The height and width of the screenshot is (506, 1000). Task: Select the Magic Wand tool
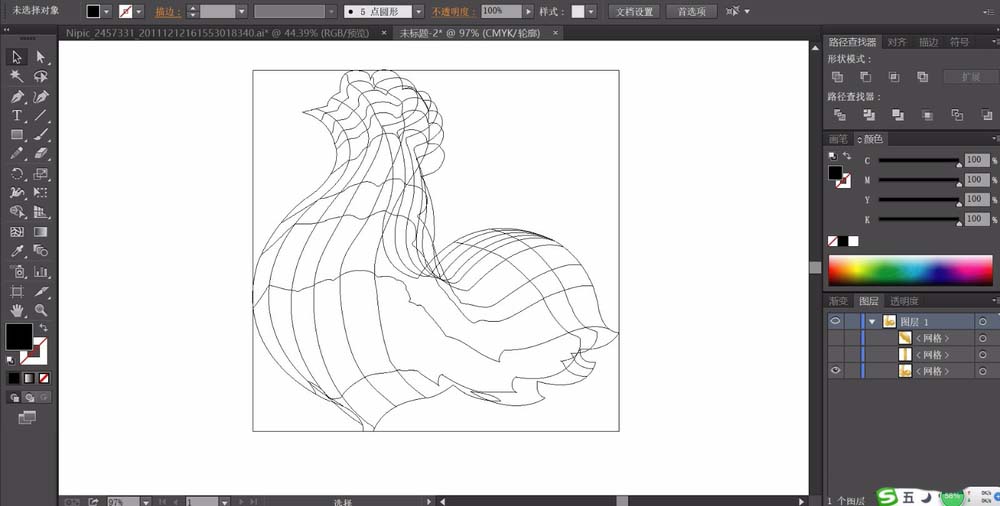17,77
